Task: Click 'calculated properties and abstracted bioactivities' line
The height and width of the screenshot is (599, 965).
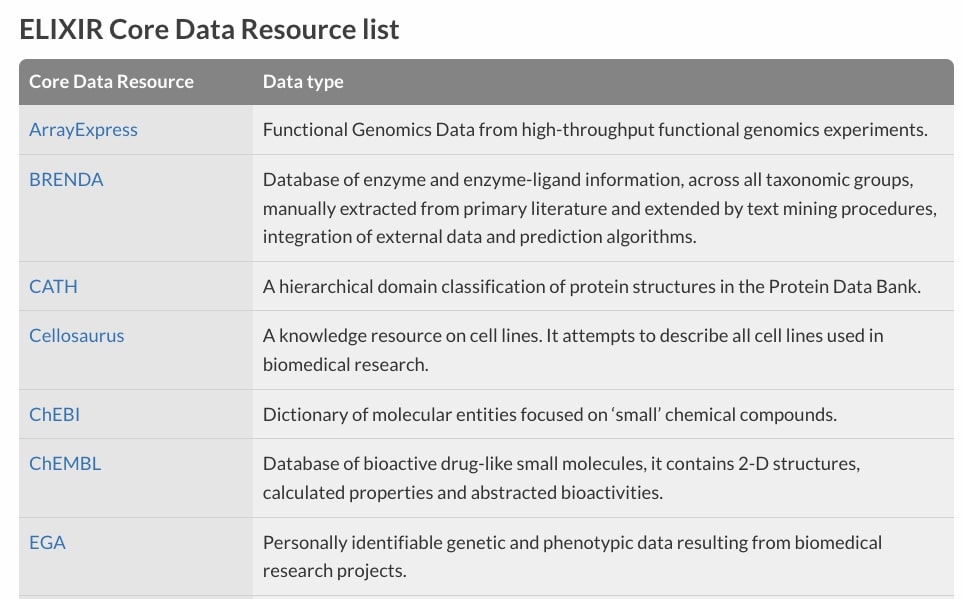Action: pyautogui.click(x=463, y=493)
